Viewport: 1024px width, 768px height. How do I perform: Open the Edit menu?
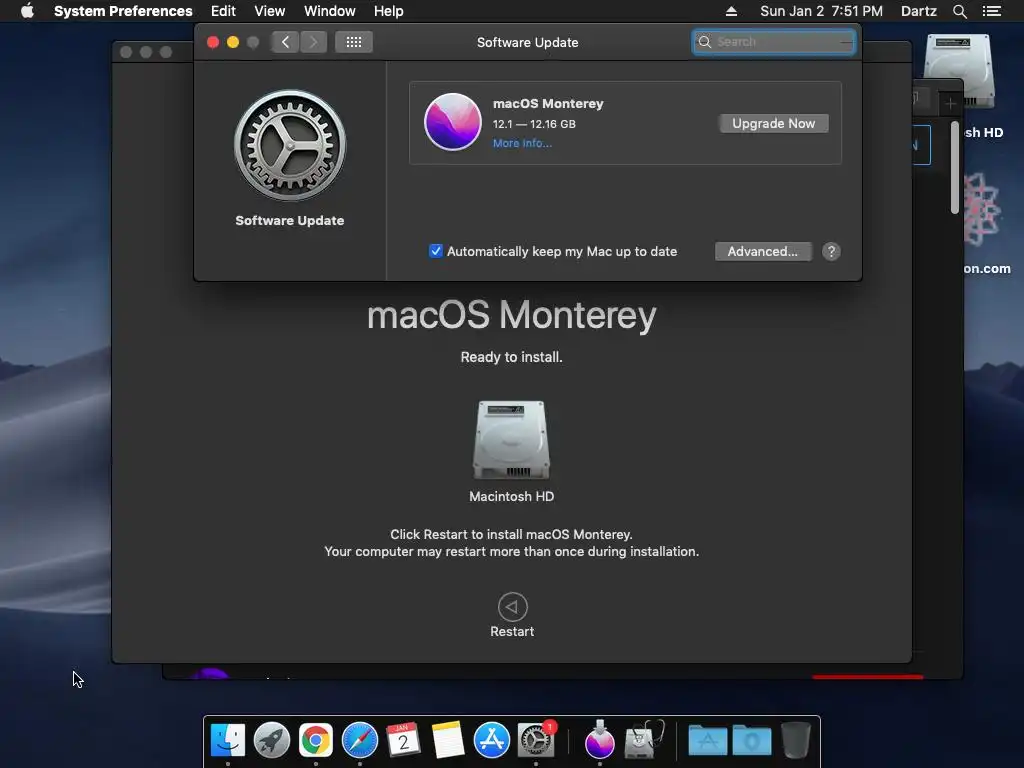pyautogui.click(x=223, y=11)
